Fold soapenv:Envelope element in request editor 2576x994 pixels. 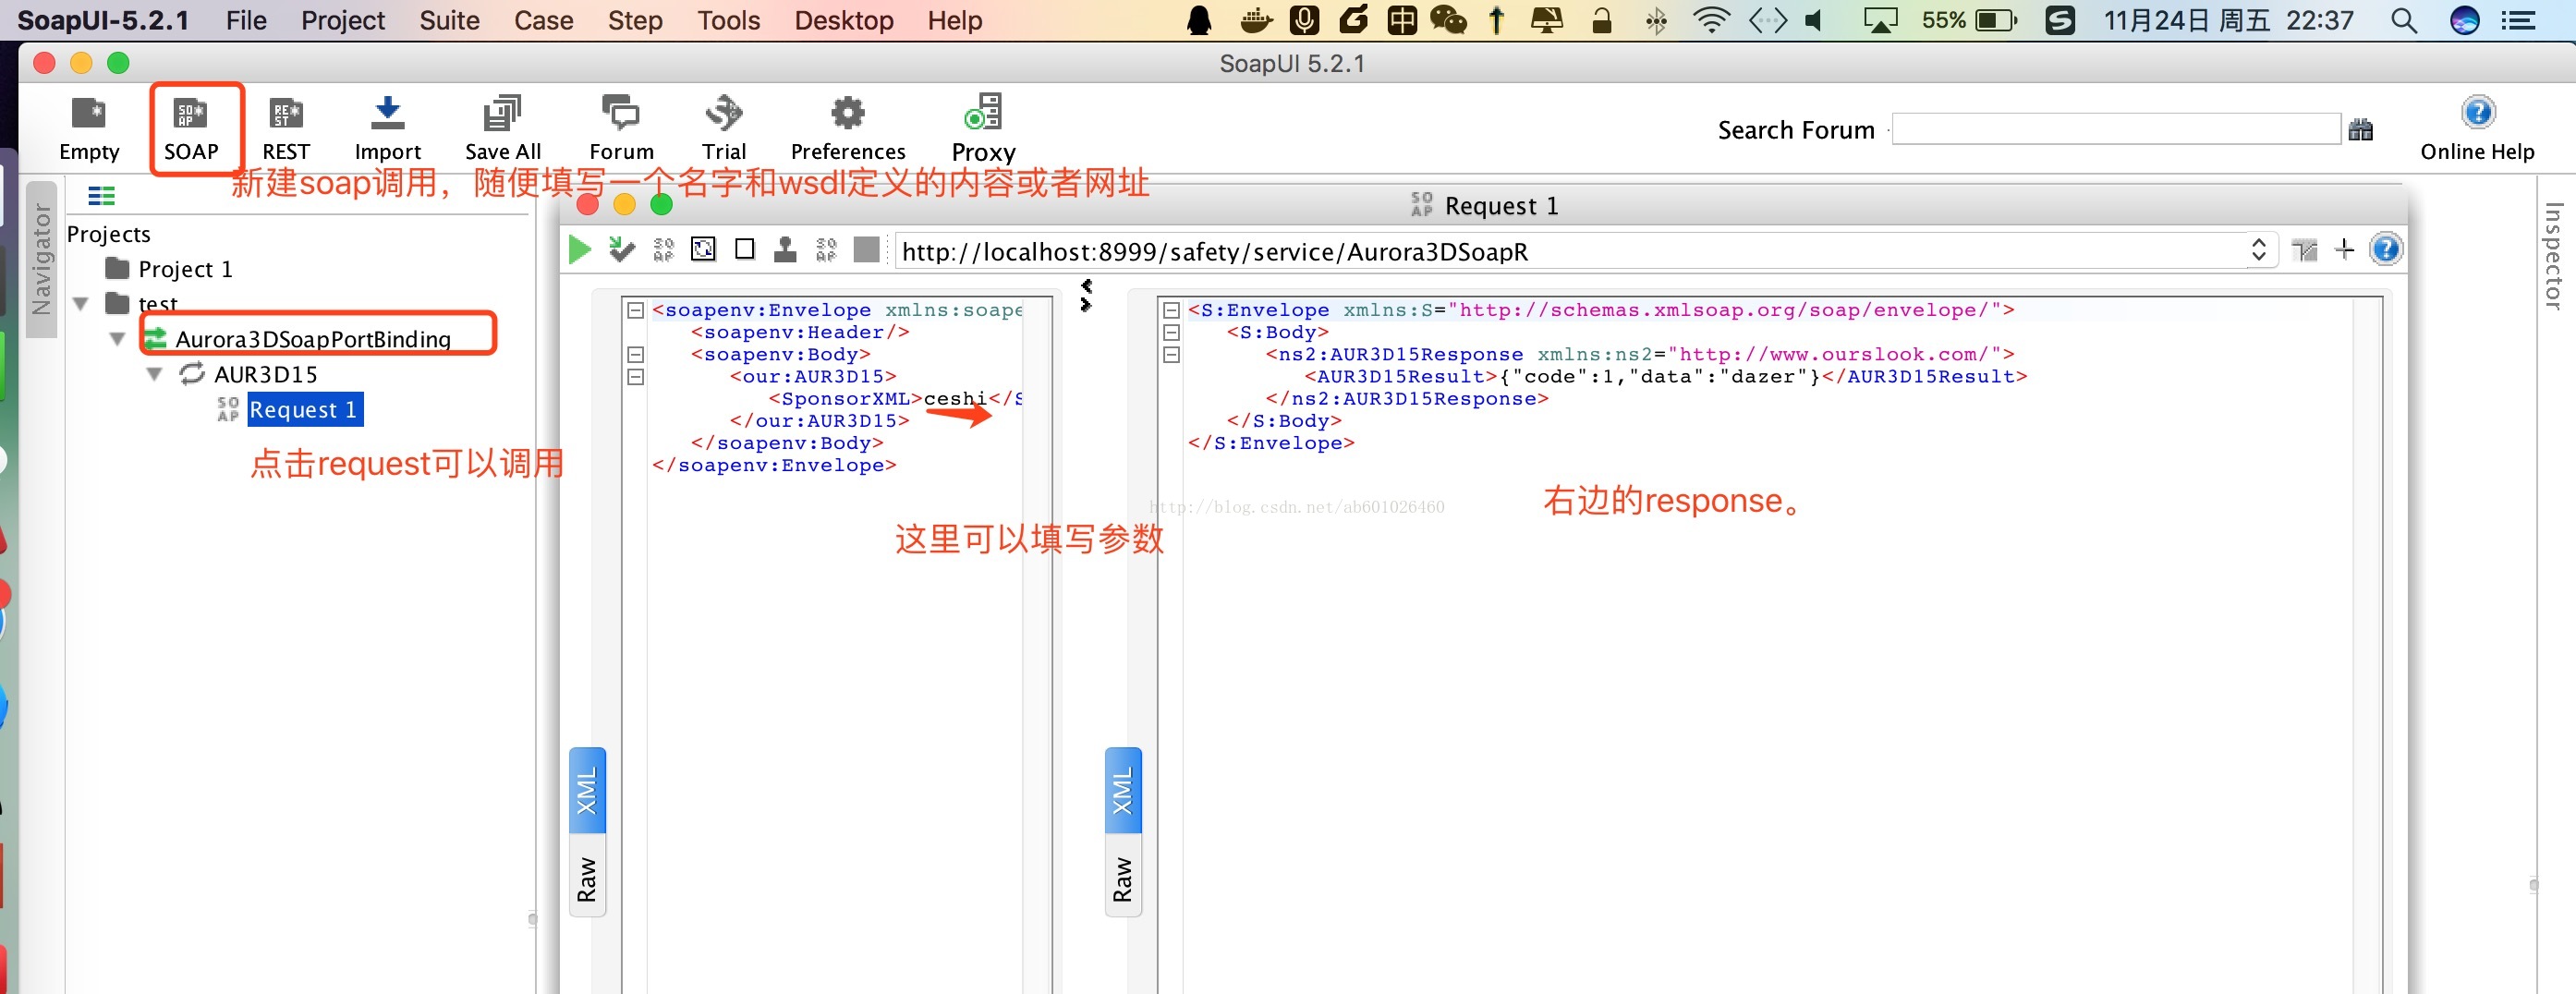coord(635,310)
